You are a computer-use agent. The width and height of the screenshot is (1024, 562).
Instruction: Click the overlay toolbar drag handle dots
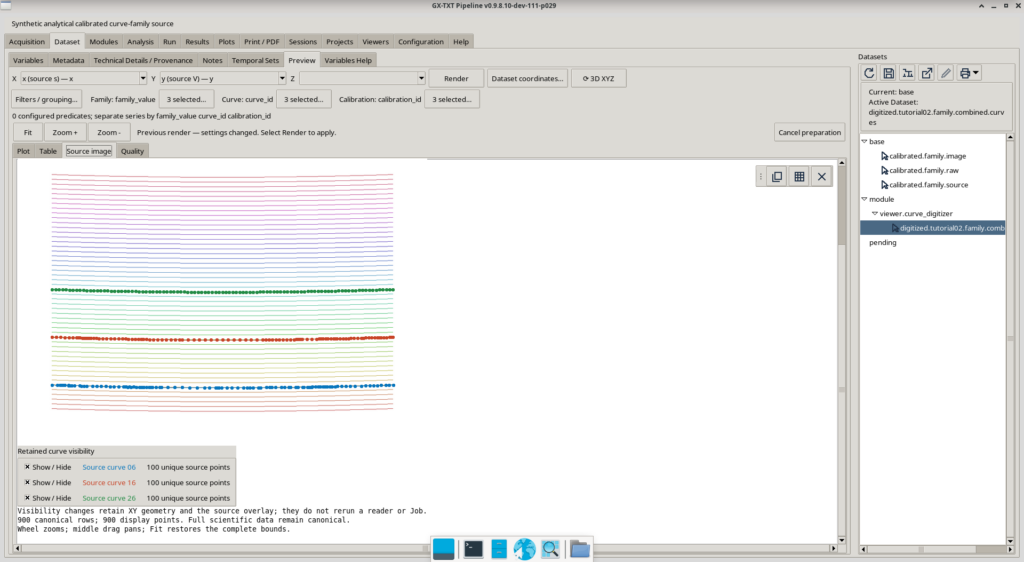pyautogui.click(x=761, y=177)
